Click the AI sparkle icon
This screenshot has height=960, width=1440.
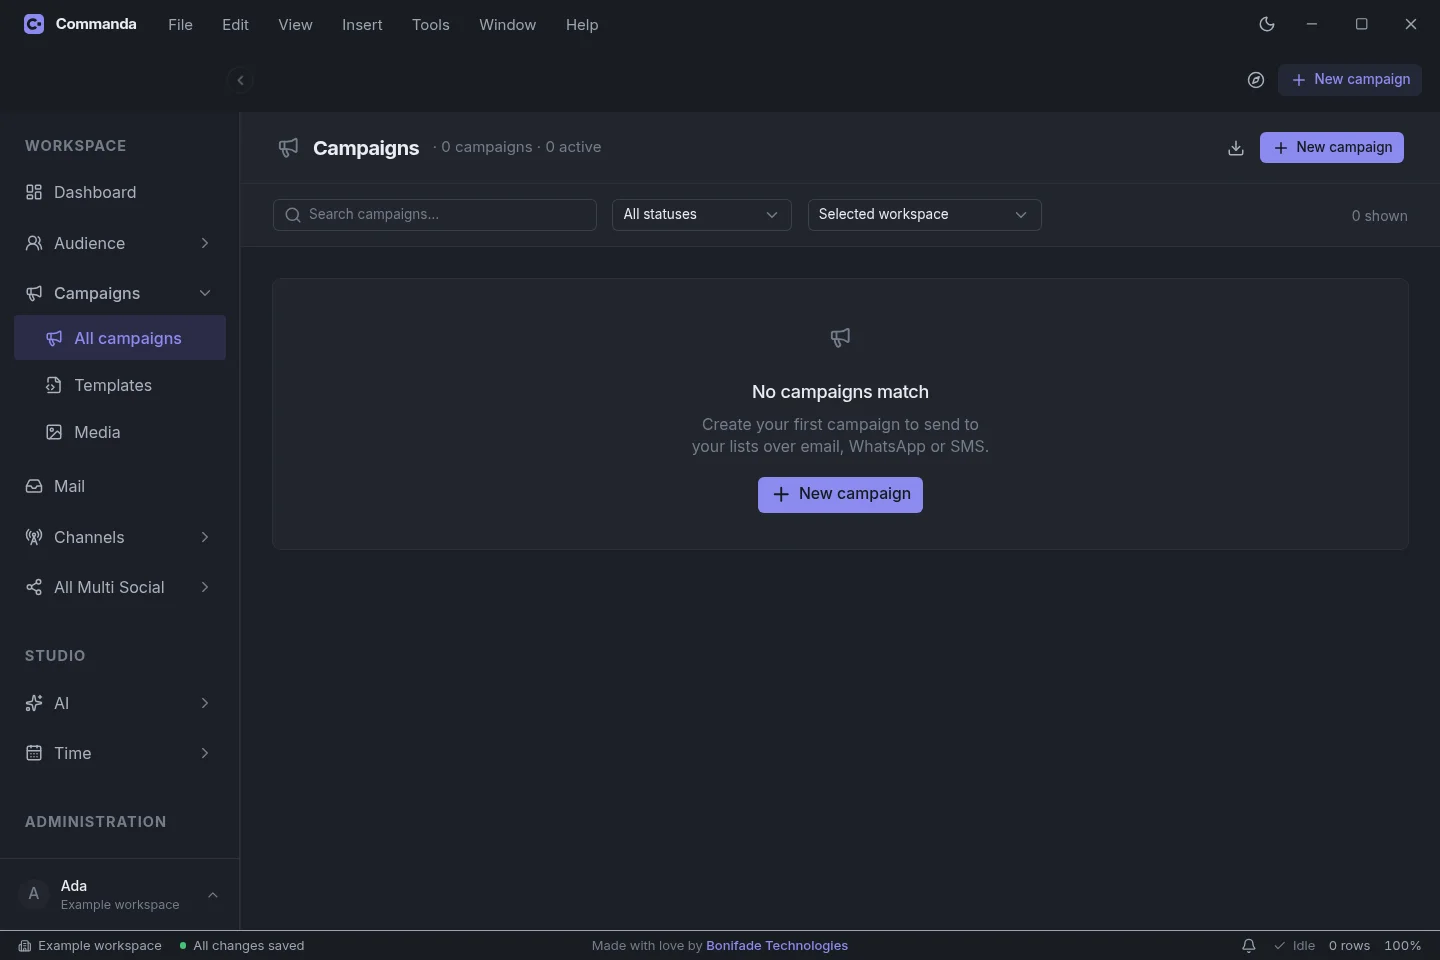[34, 703]
